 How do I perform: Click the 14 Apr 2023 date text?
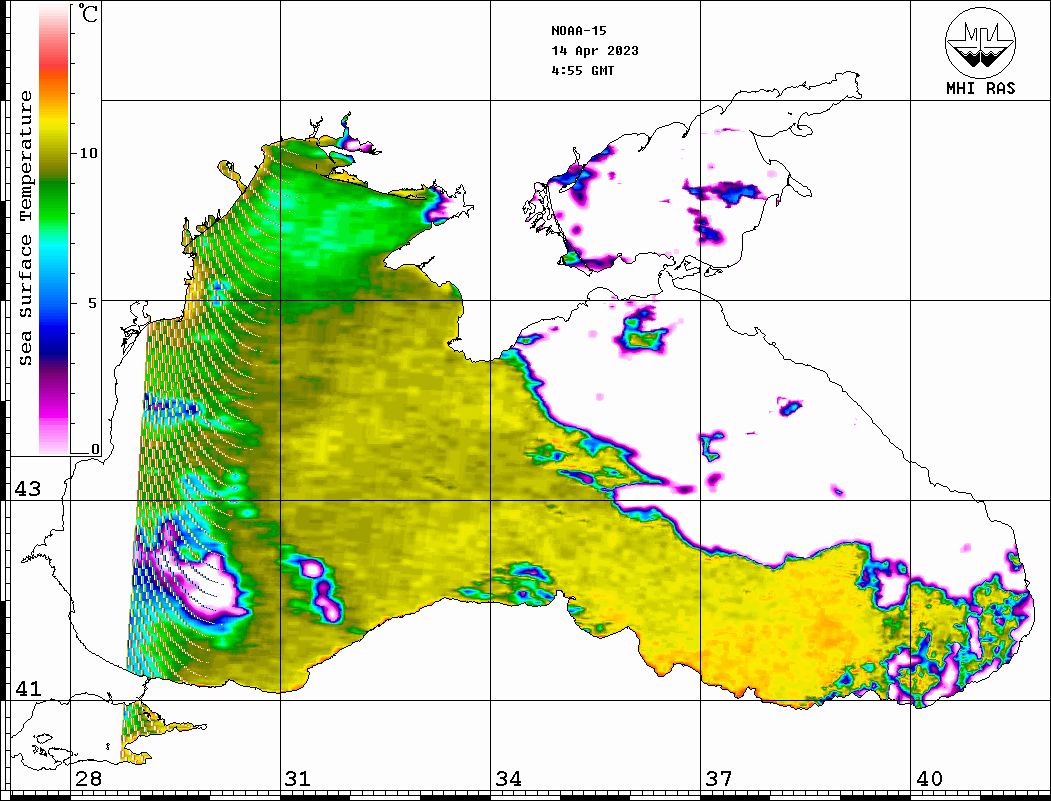(595, 51)
